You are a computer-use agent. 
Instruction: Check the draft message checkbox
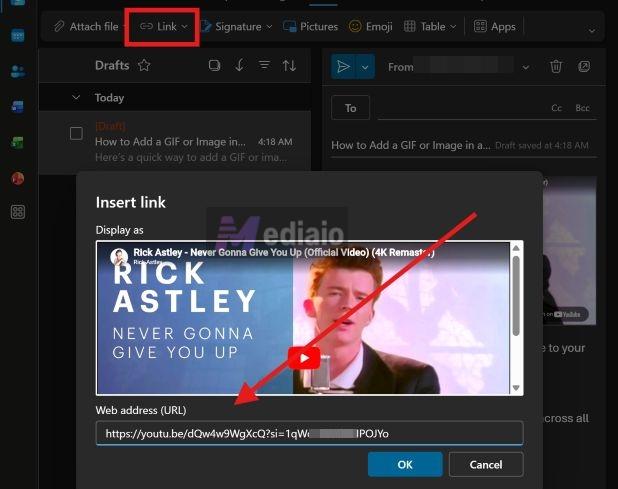[76, 134]
